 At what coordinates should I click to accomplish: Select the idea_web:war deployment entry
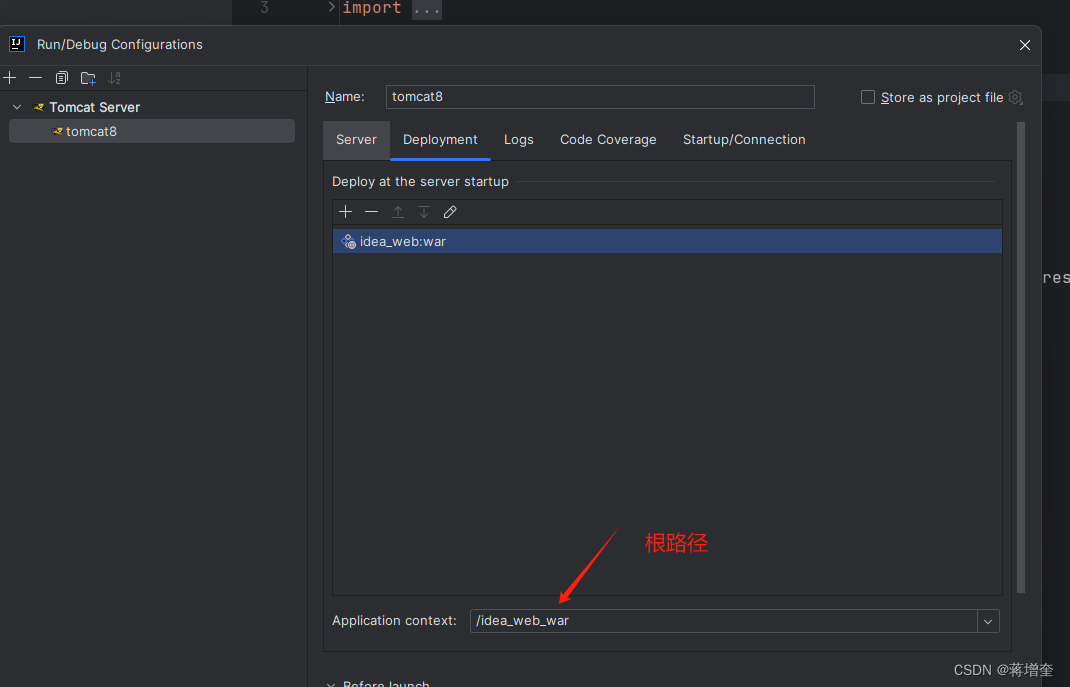(667, 242)
